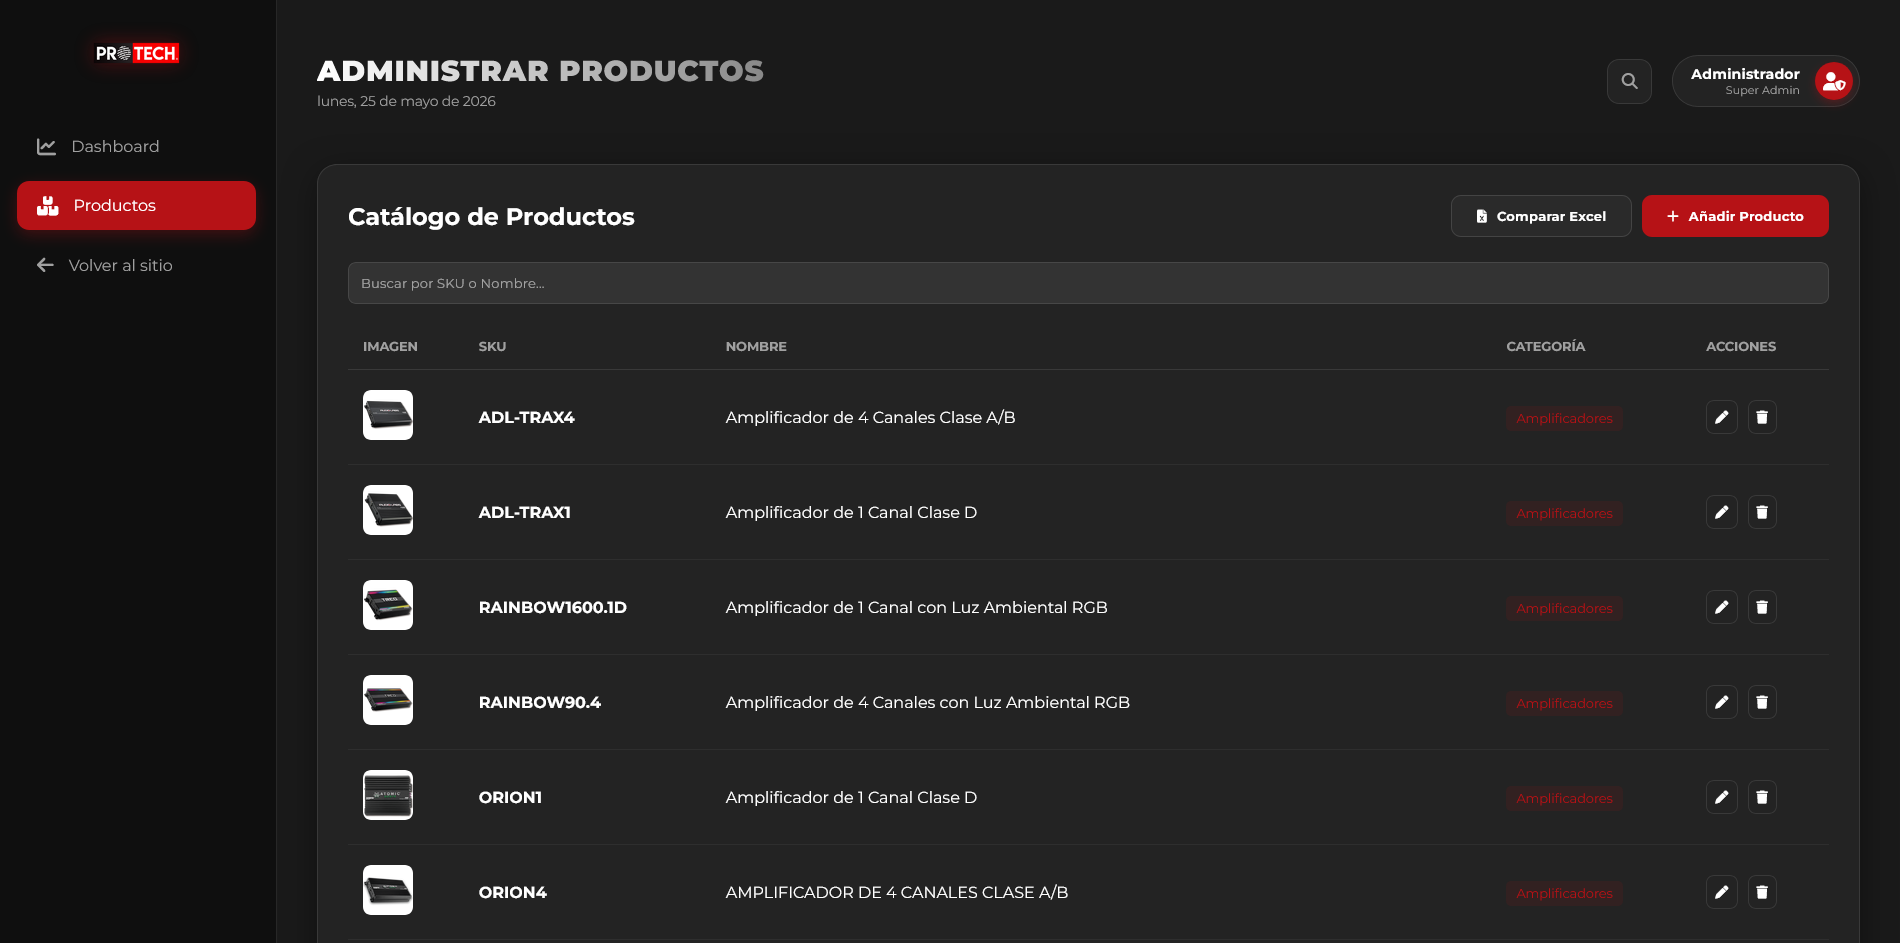
Task: Open the Dashboard page
Action: (x=136, y=146)
